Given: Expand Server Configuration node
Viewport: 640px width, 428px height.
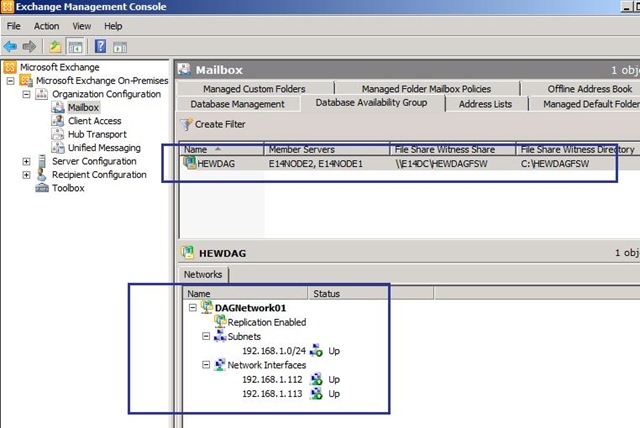Looking at the screenshot, I should point(27,162).
